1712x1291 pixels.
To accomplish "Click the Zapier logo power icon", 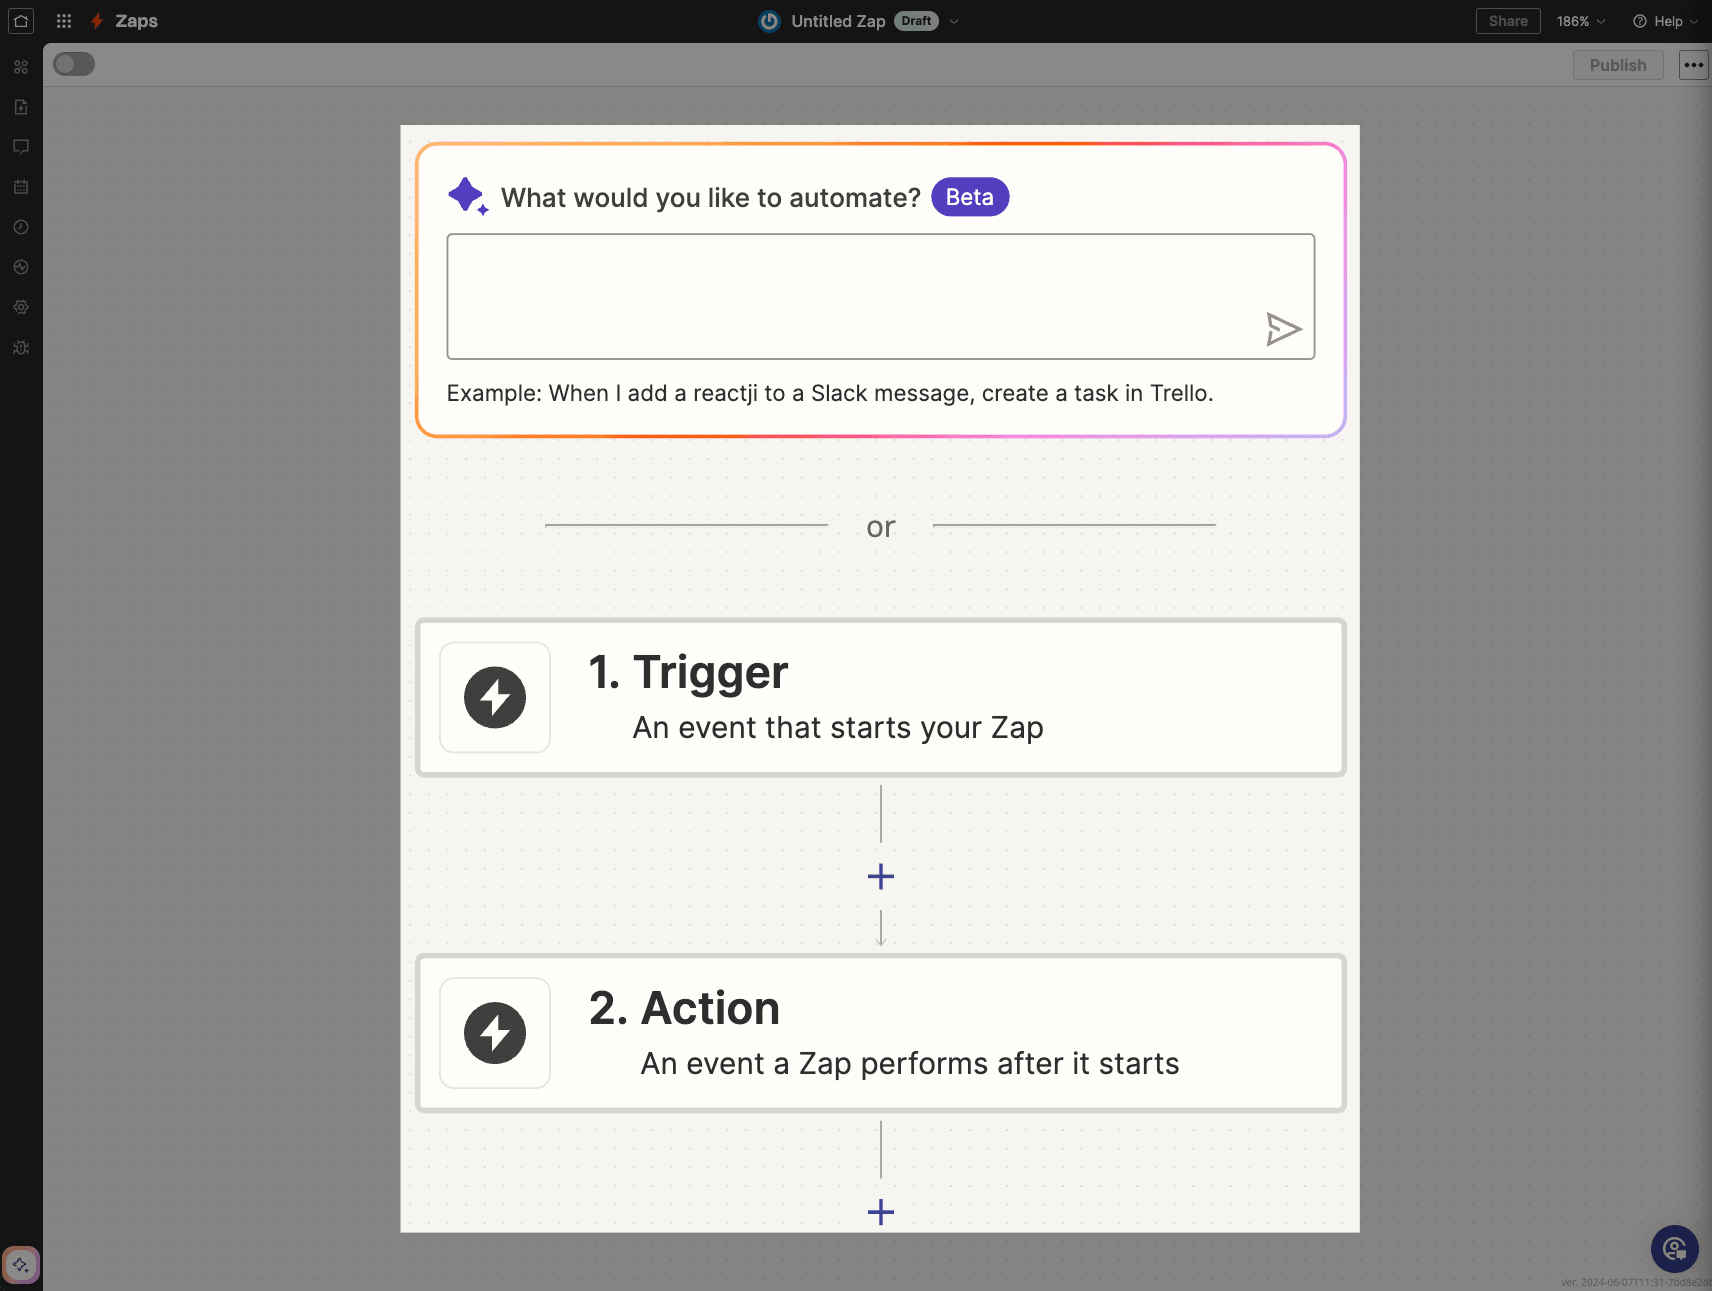I will point(768,20).
